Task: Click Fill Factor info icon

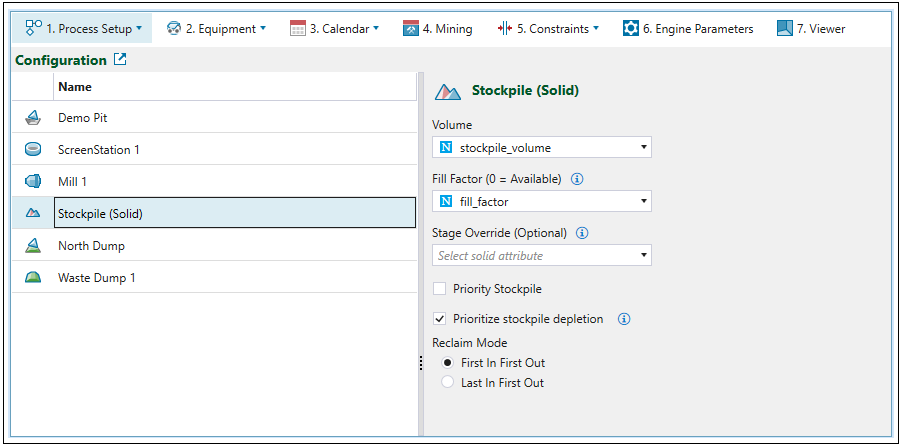Action: tap(577, 179)
